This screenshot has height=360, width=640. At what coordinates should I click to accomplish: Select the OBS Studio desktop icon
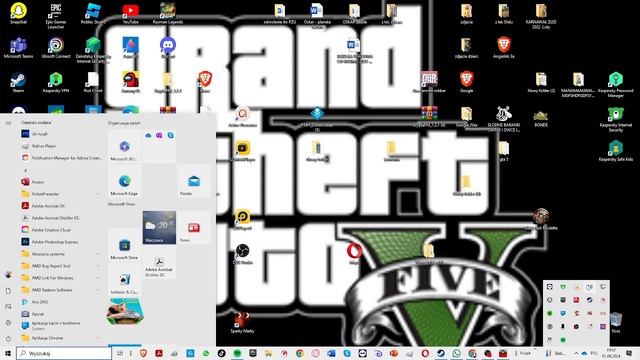click(242, 254)
